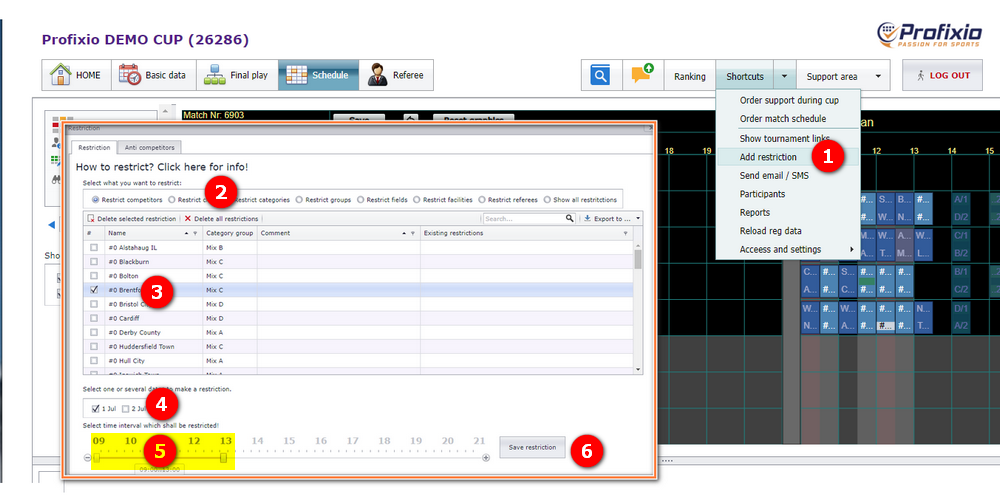Open the Export to dropdown
This screenshot has height=503, width=1000.
(x=611, y=219)
